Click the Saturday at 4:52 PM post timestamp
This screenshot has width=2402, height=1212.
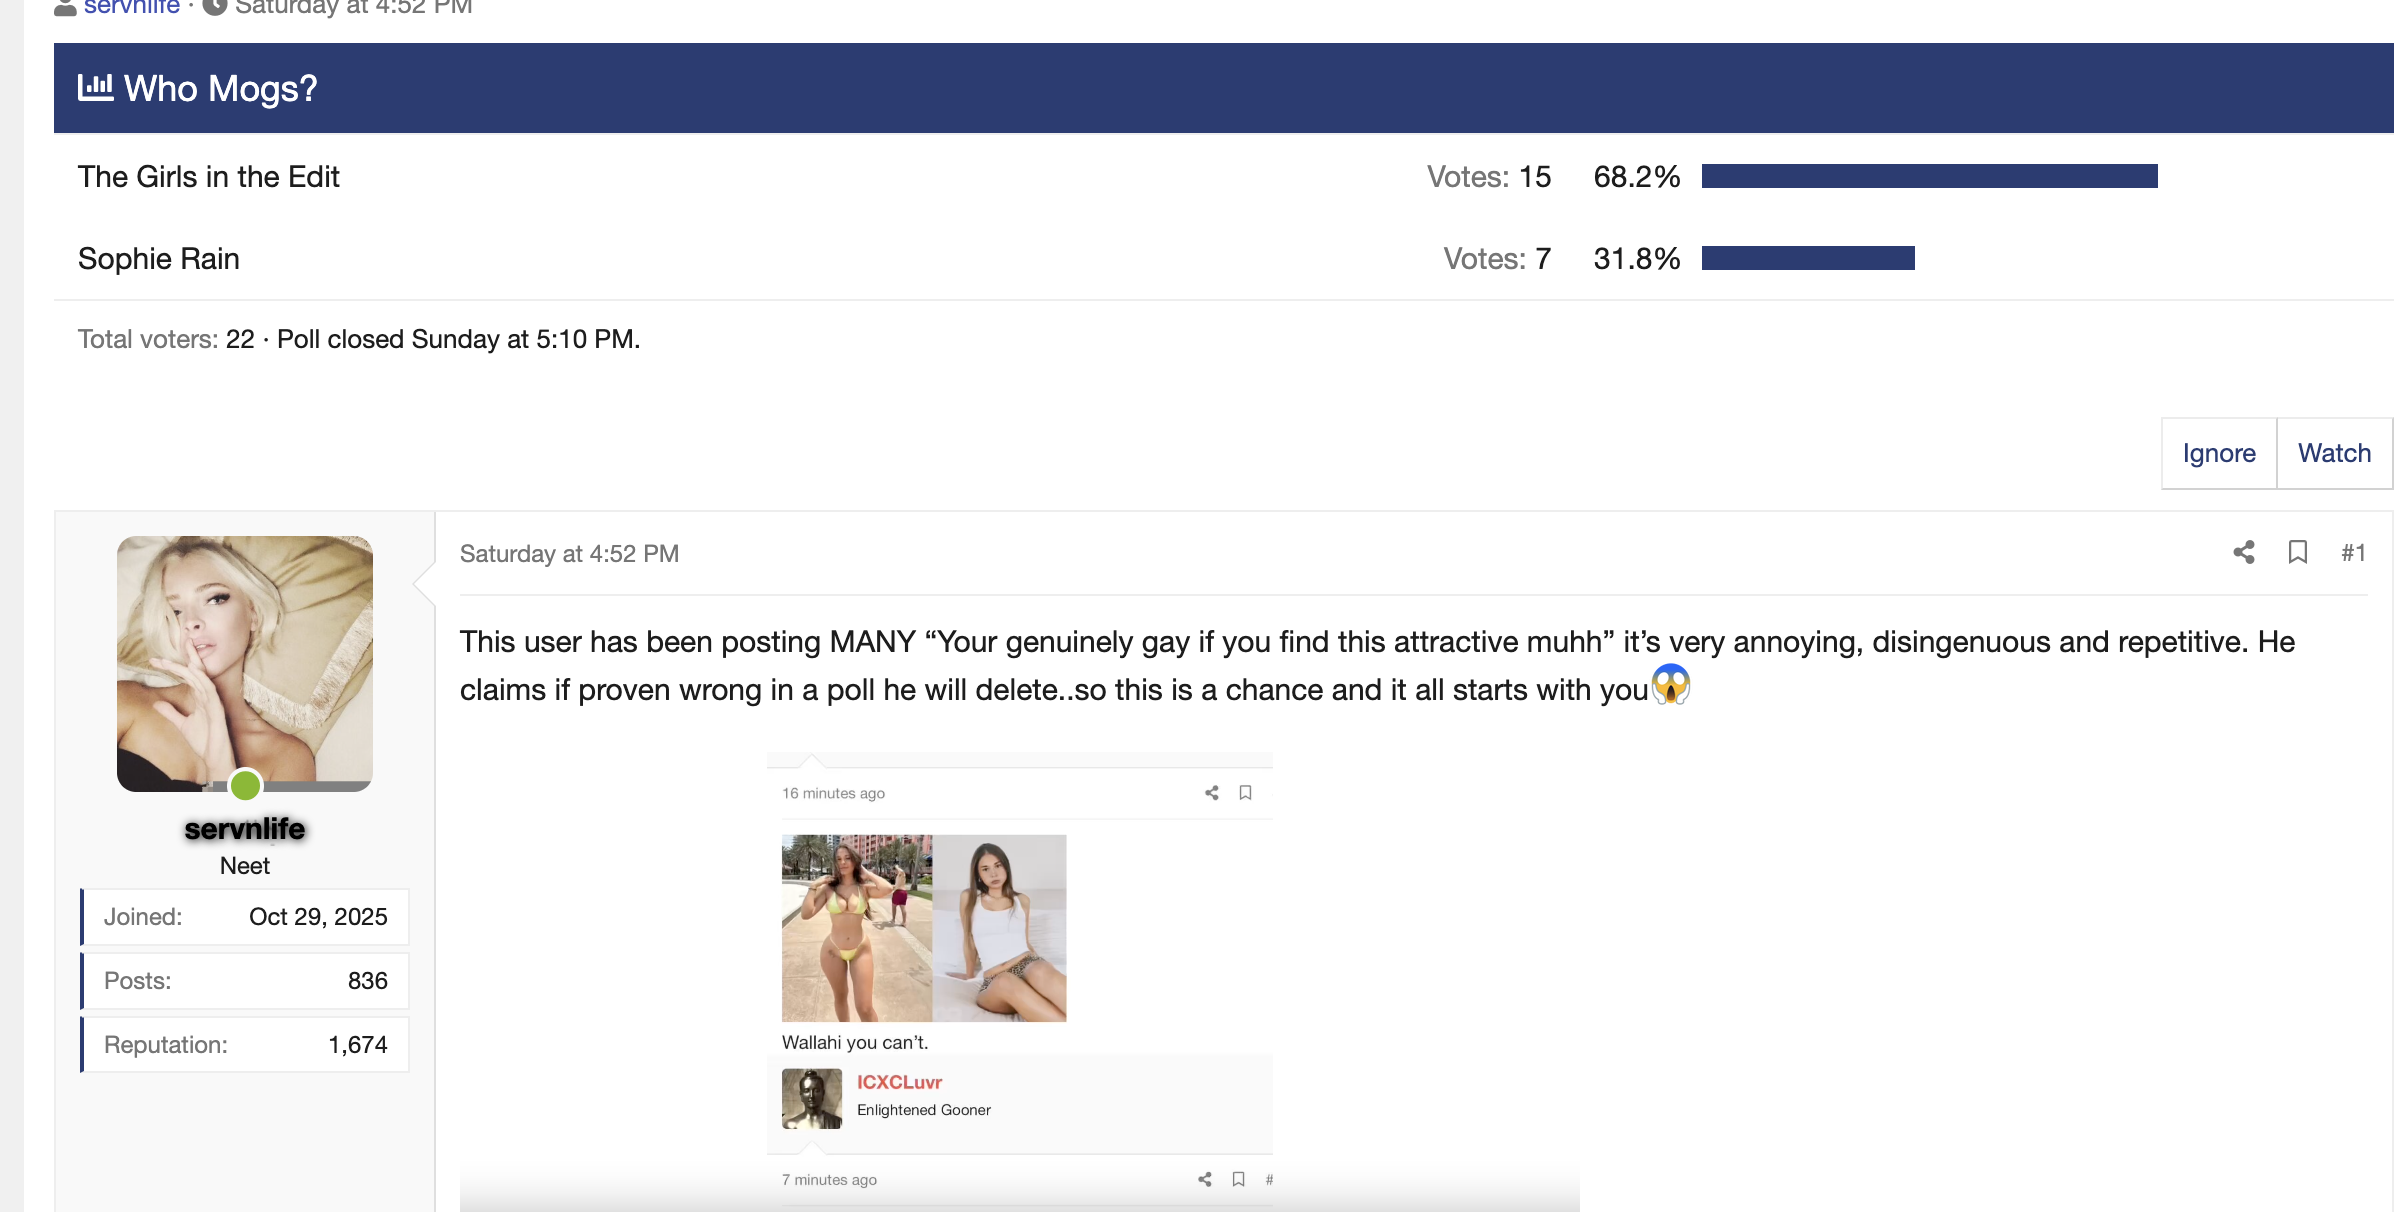[x=569, y=554]
